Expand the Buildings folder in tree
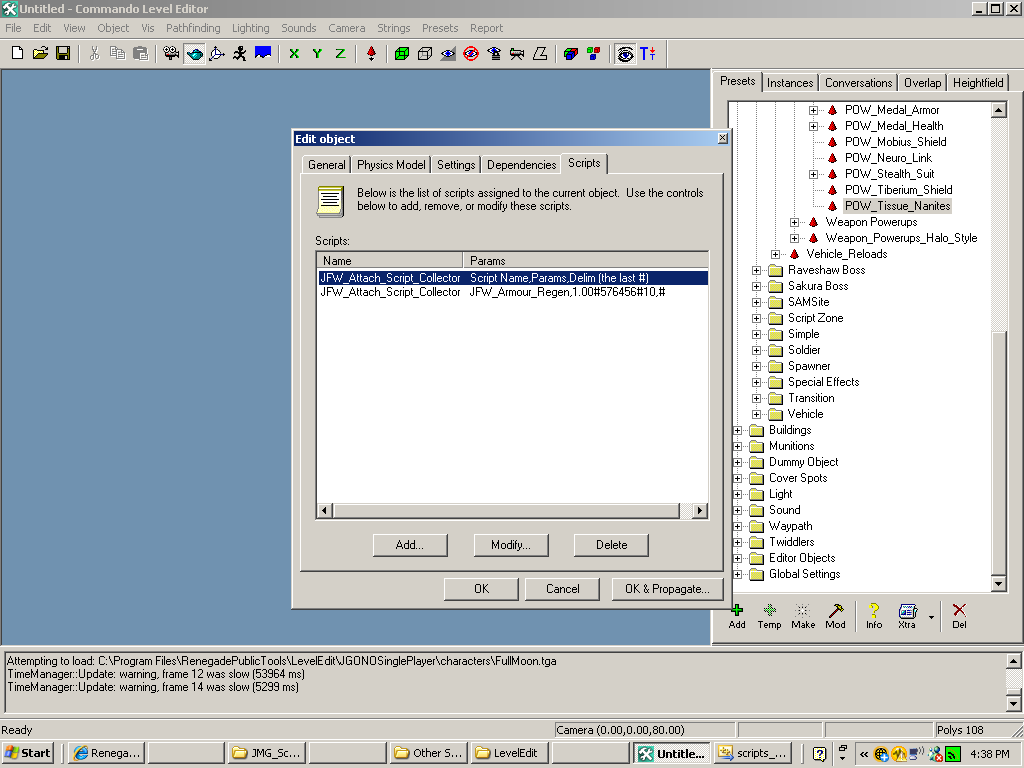 pyautogui.click(x=738, y=430)
